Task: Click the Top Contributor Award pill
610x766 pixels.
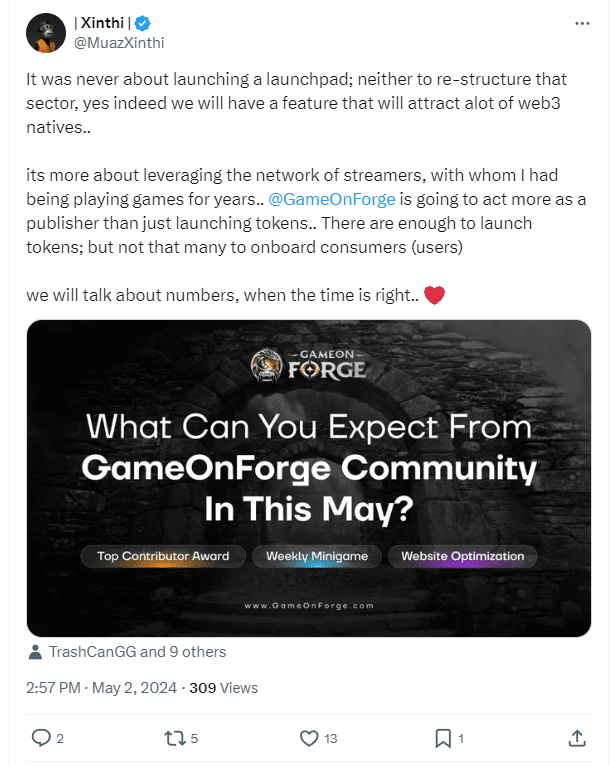Action: [163, 556]
